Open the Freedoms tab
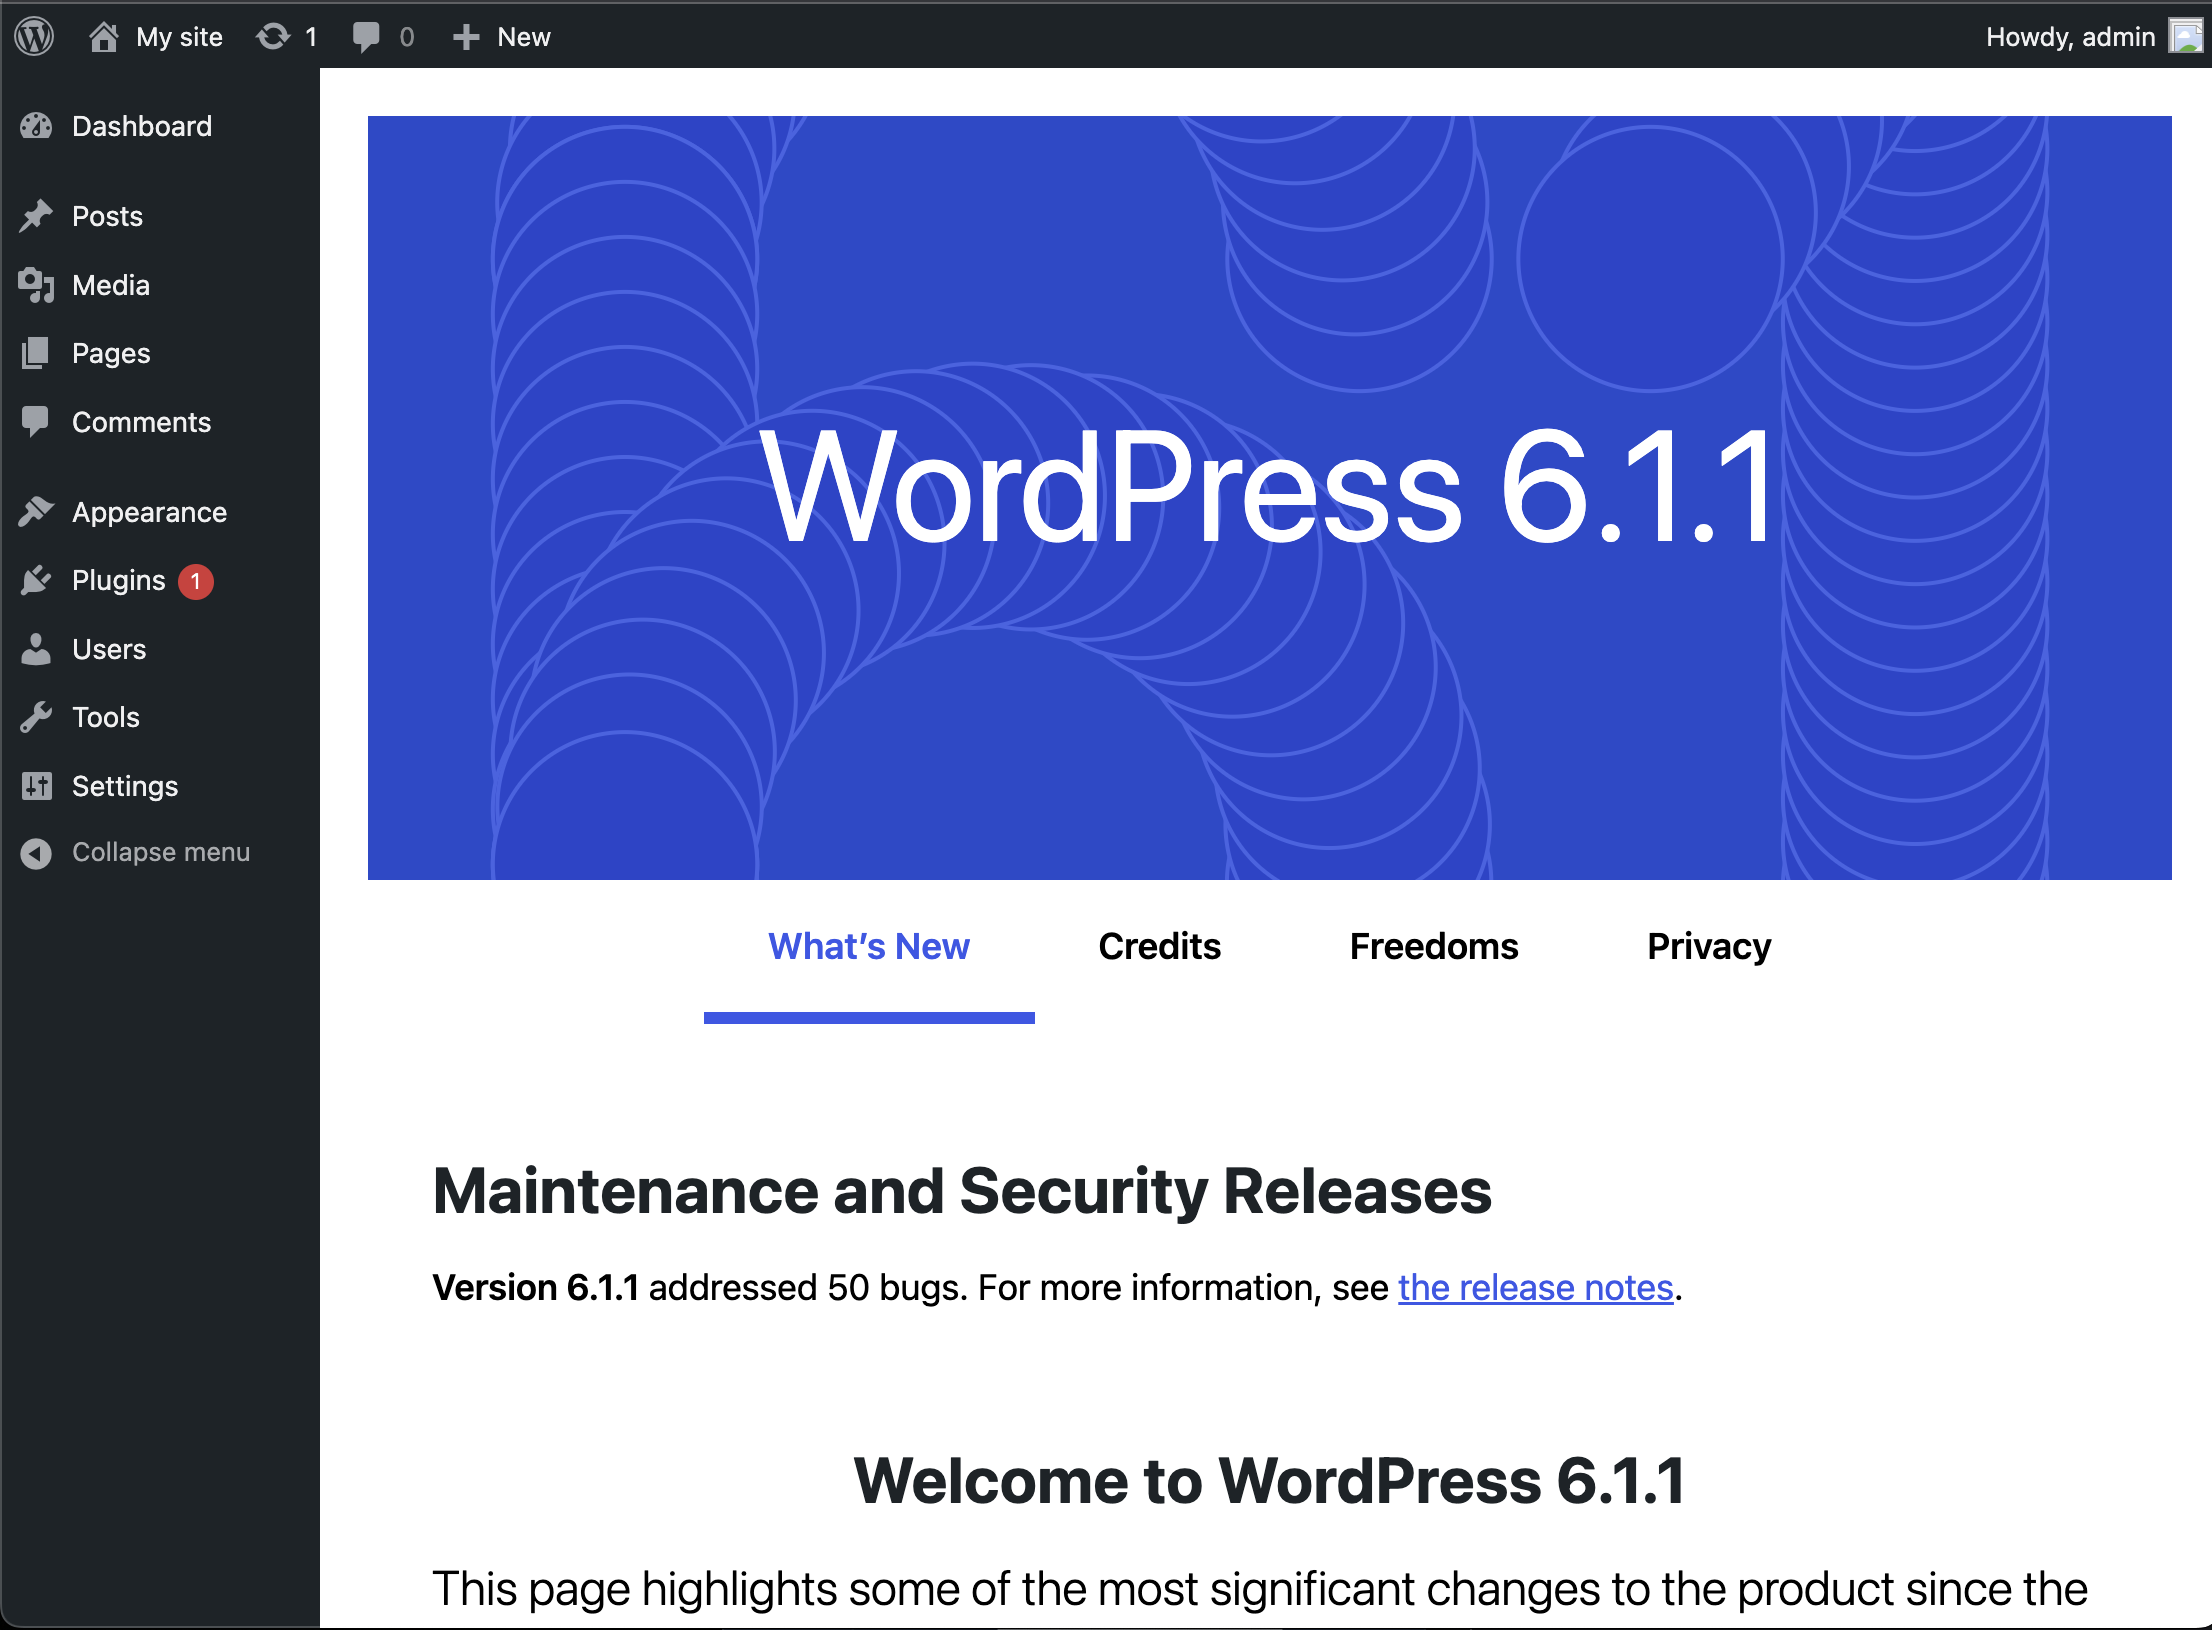 coord(1434,946)
